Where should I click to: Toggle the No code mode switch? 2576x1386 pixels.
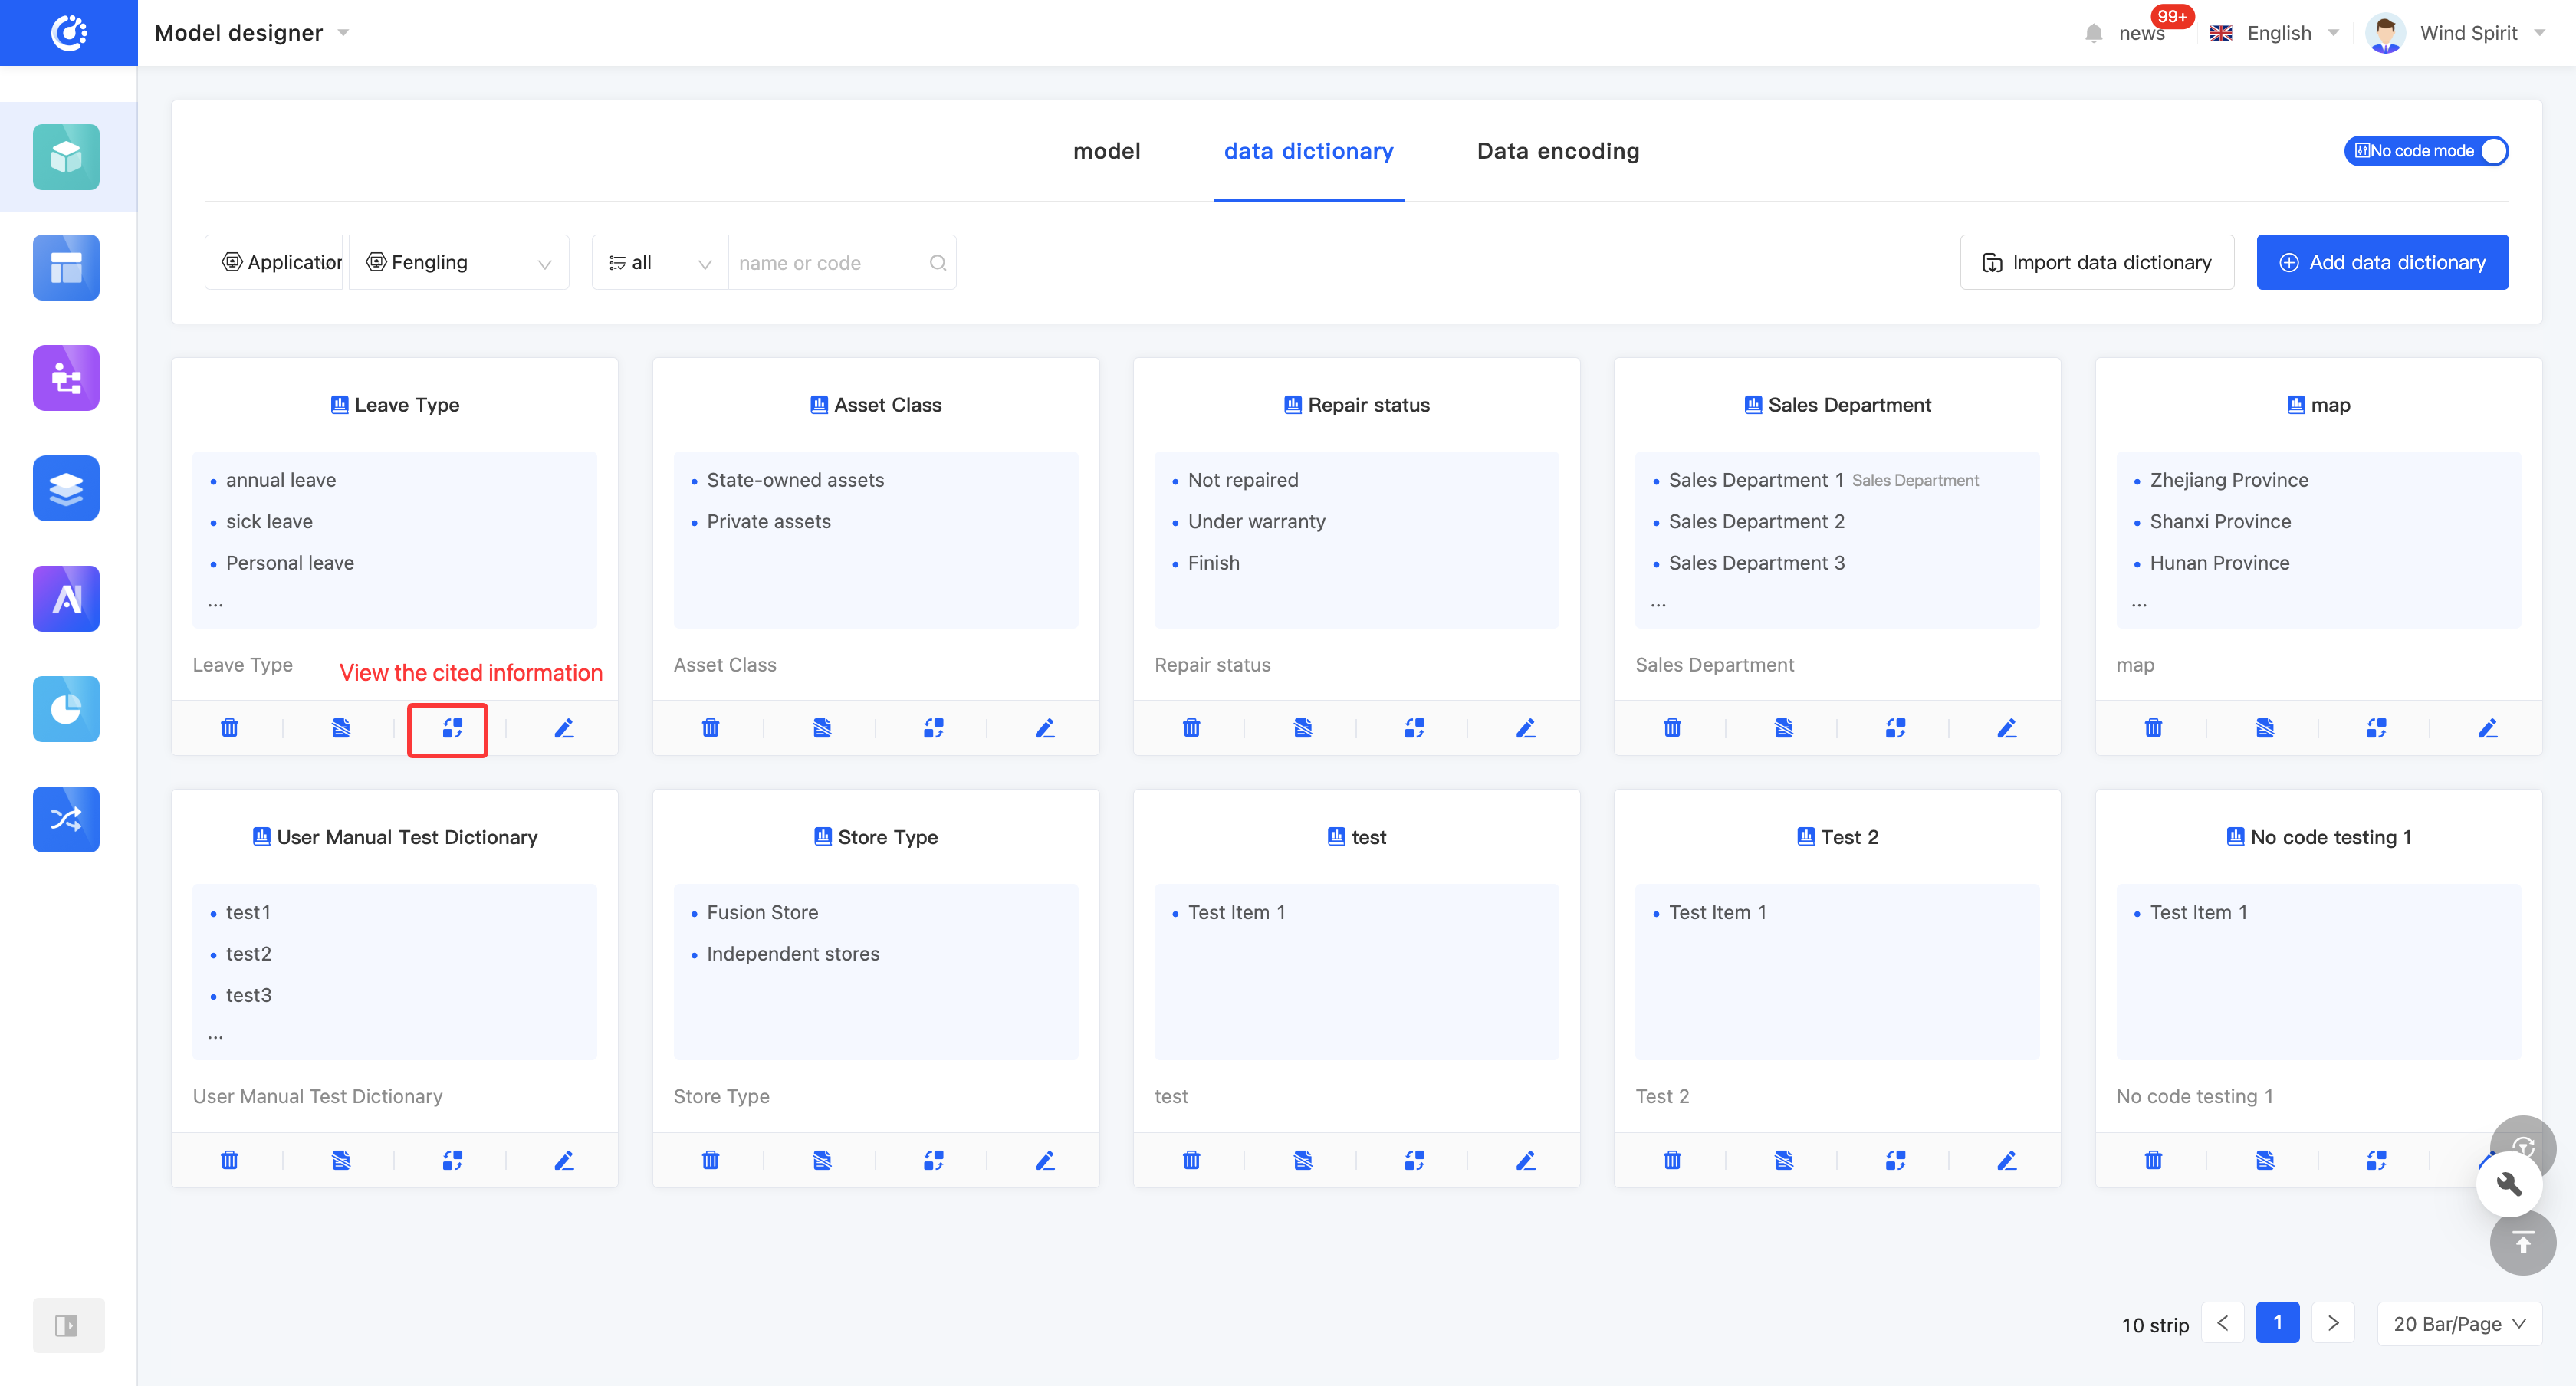click(2426, 151)
